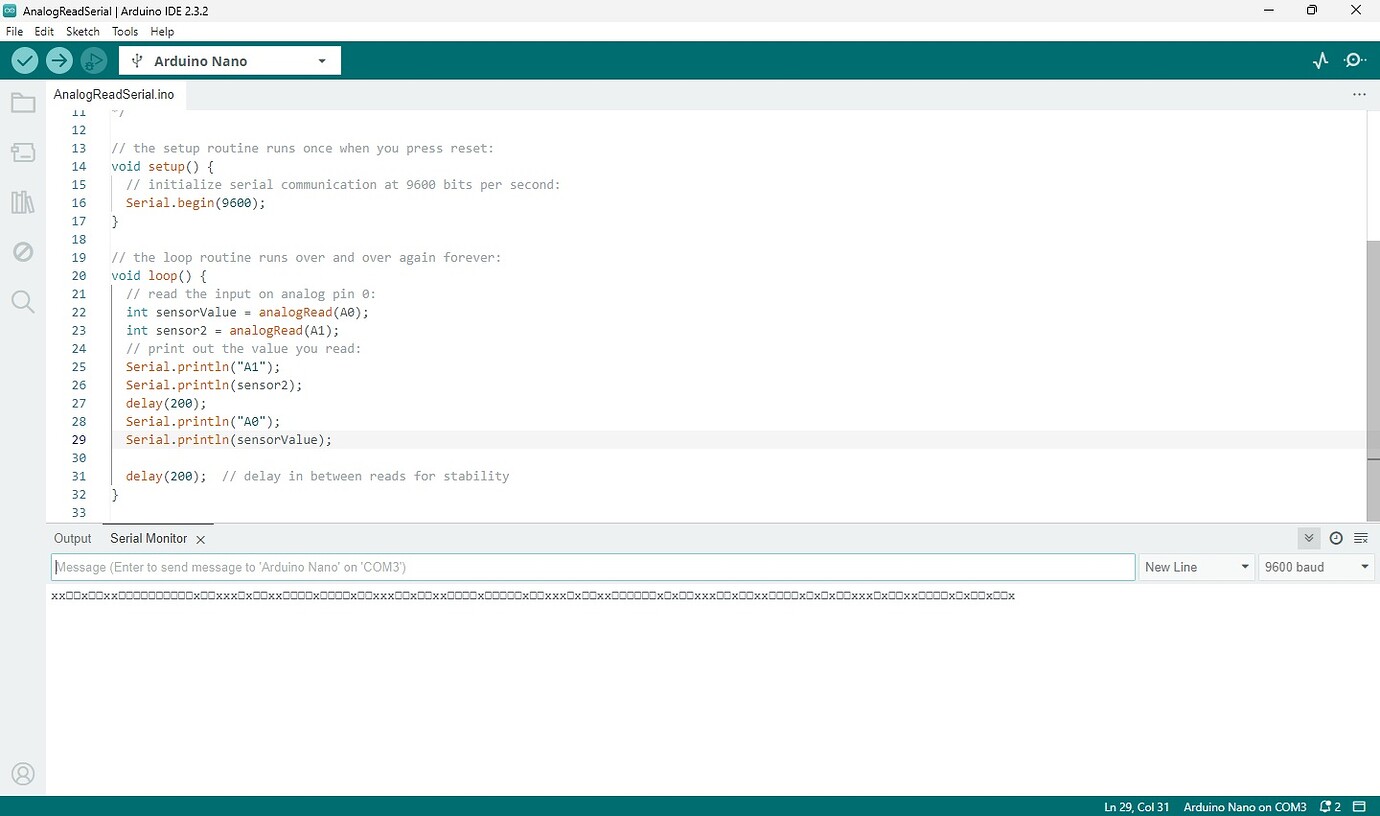
Task: Expand the New Line ending dropdown
Action: [1197, 567]
